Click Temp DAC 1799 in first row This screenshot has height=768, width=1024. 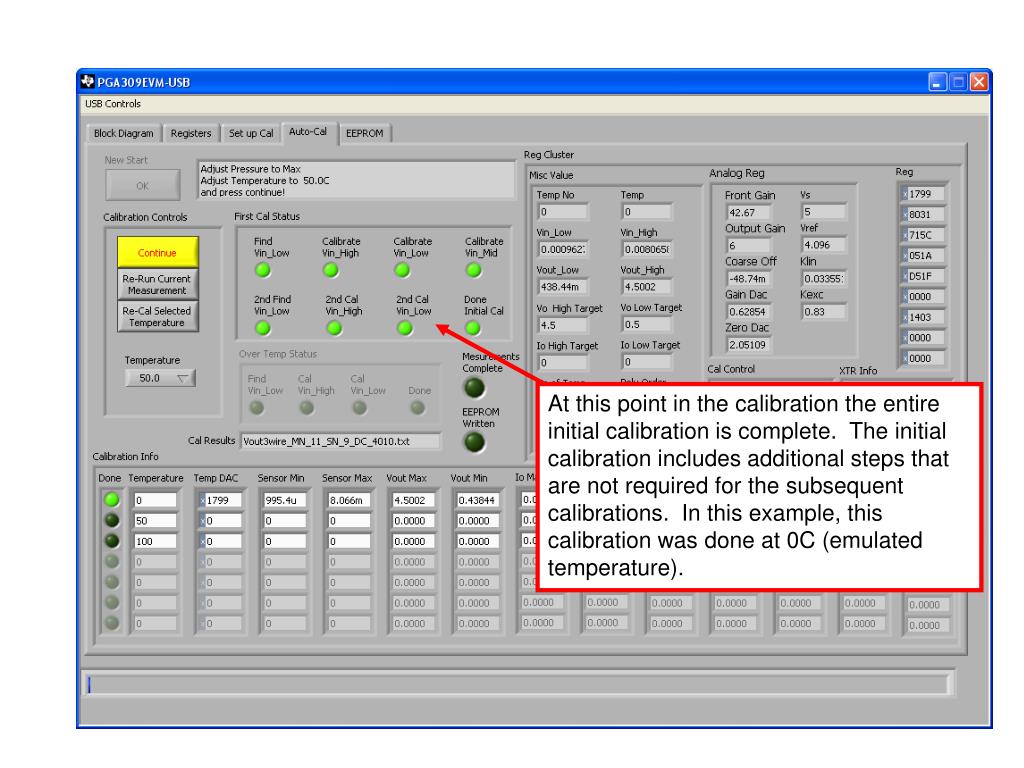click(221, 500)
